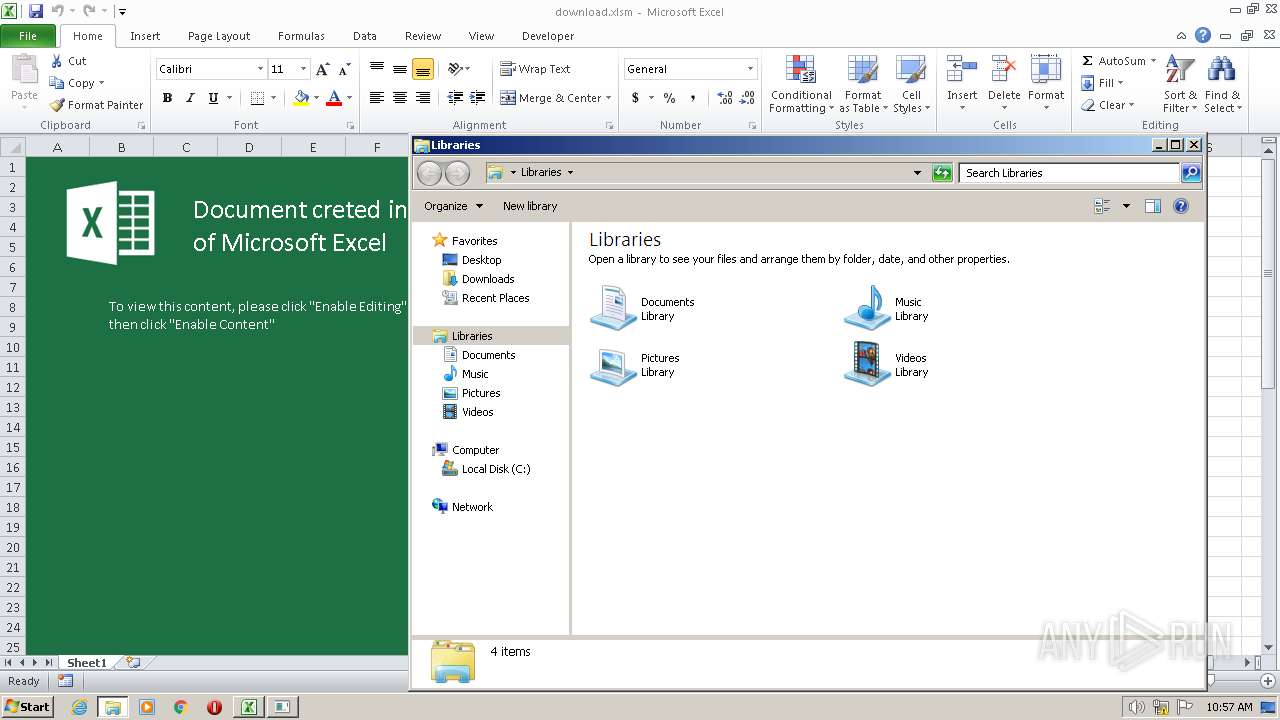
Task: Switch to the Developer tab
Action: coord(548,36)
